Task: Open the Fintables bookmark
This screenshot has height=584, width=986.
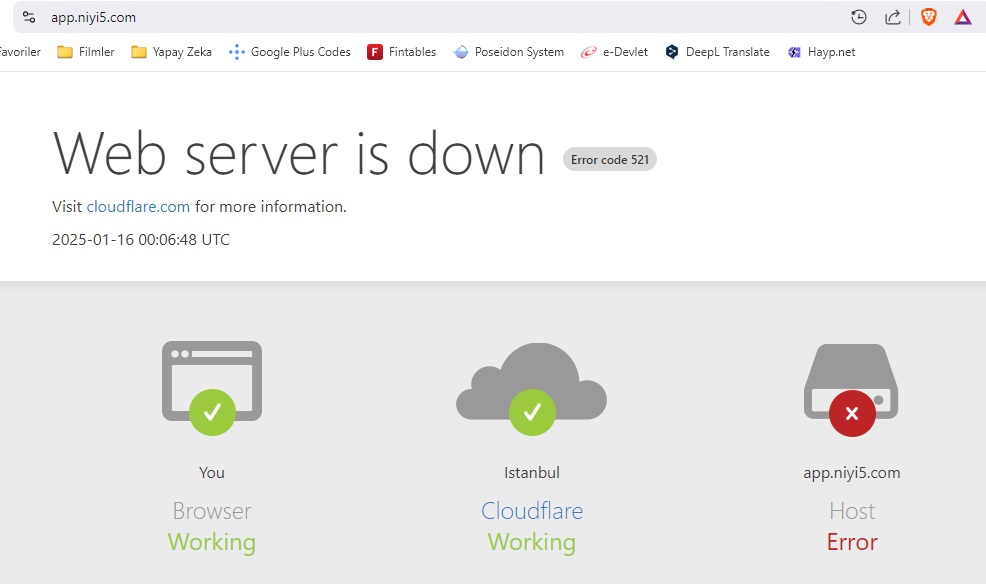Action: pyautogui.click(x=401, y=52)
